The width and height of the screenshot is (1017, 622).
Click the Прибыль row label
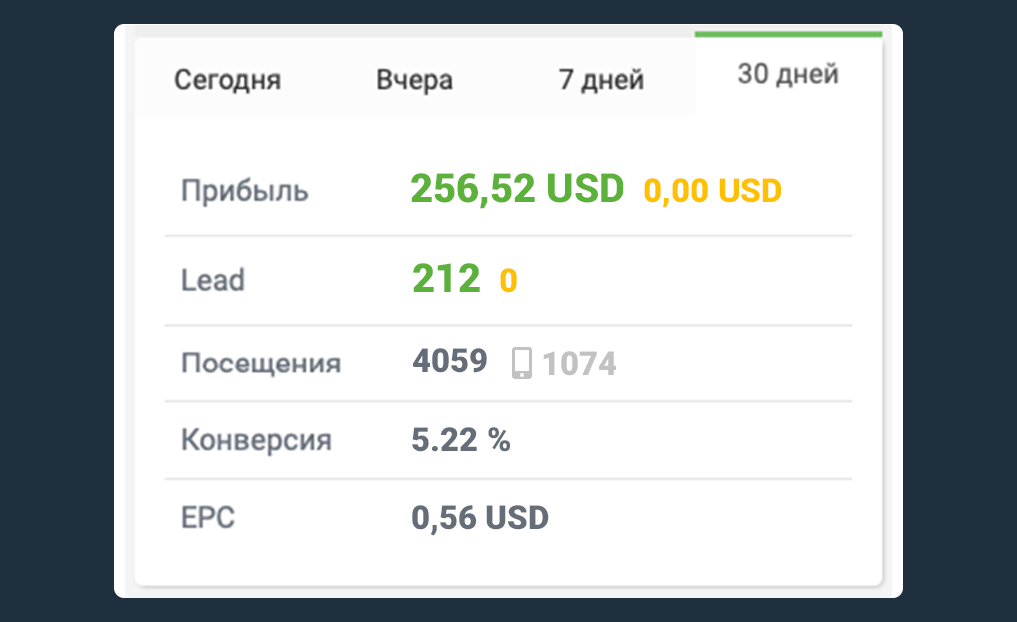244,190
